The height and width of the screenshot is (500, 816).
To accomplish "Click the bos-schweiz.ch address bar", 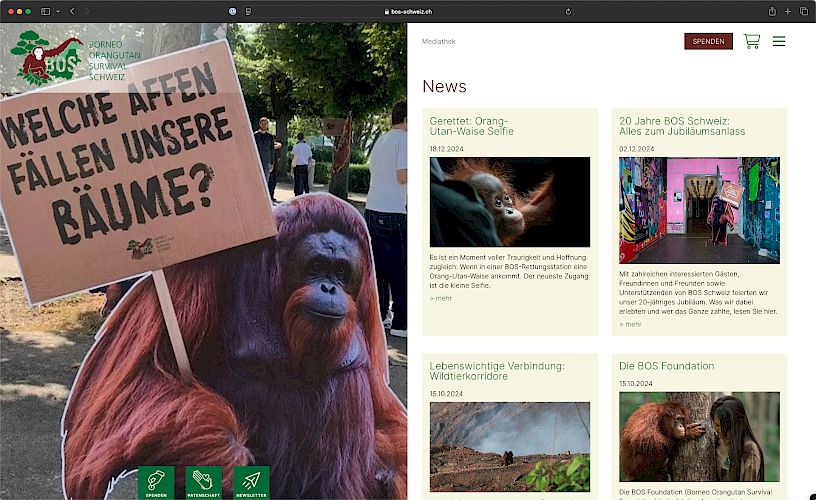I will 408,11.
